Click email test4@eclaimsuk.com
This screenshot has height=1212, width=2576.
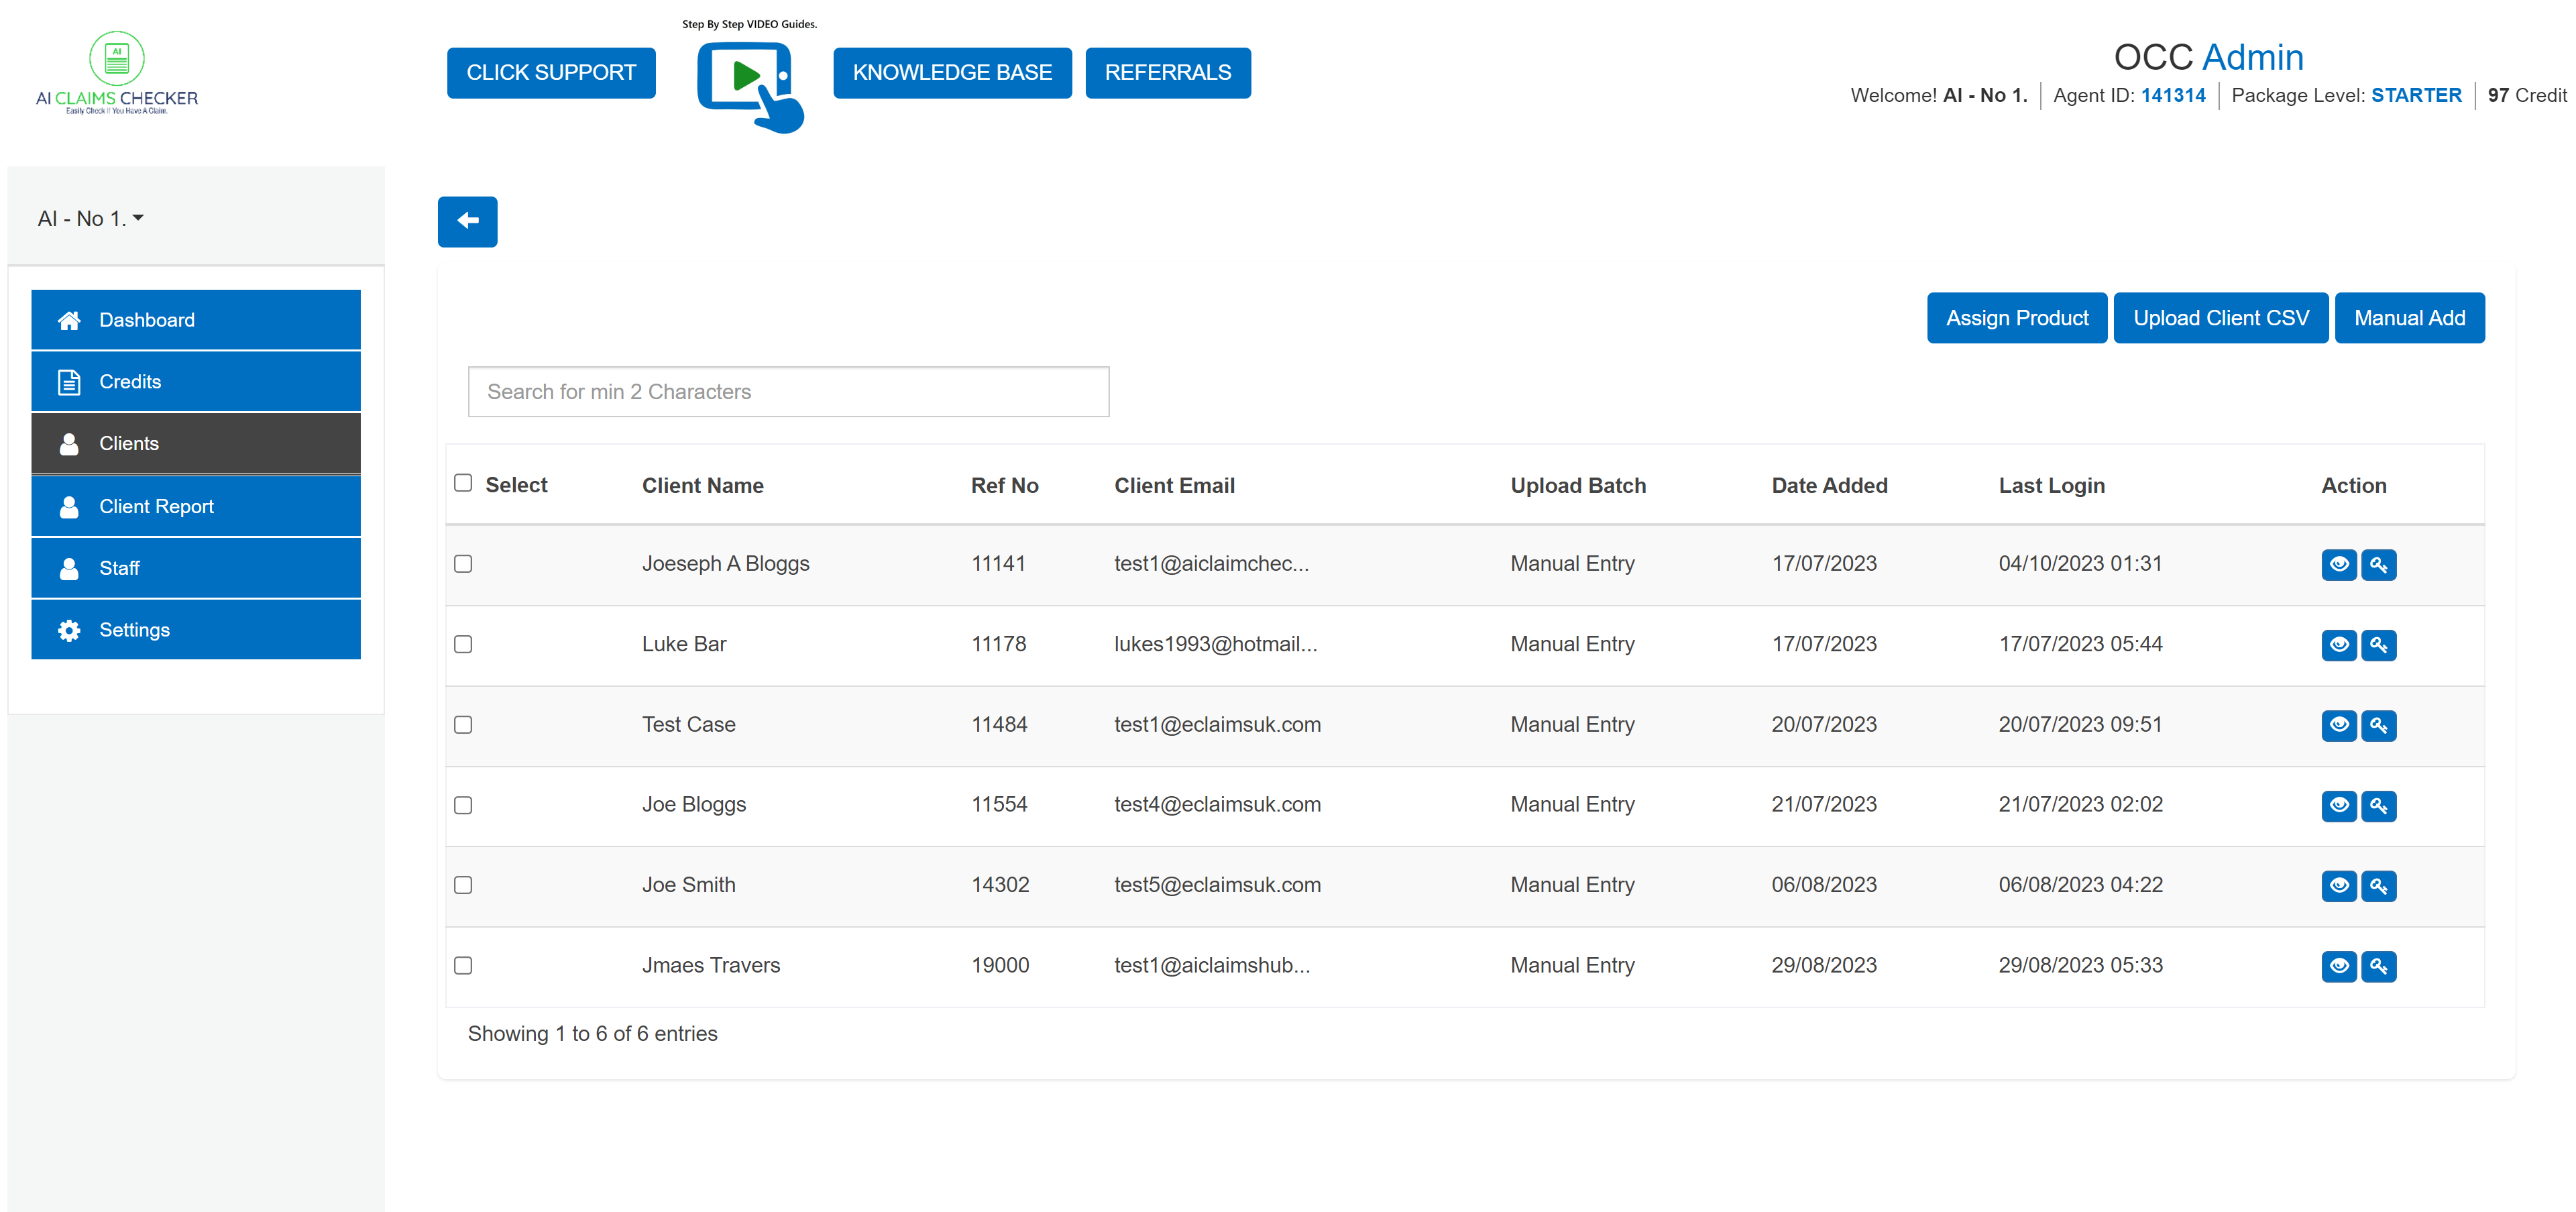click(x=1217, y=805)
